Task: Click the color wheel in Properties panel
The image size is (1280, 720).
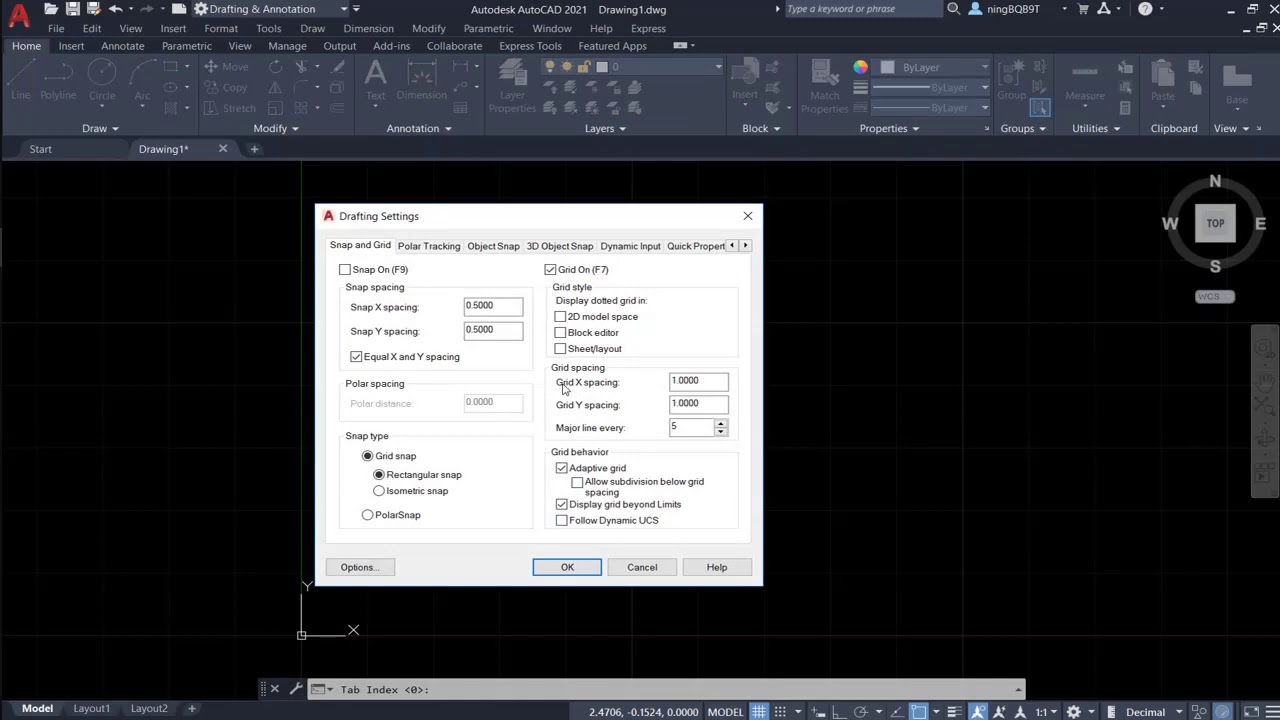Action: tap(860, 67)
